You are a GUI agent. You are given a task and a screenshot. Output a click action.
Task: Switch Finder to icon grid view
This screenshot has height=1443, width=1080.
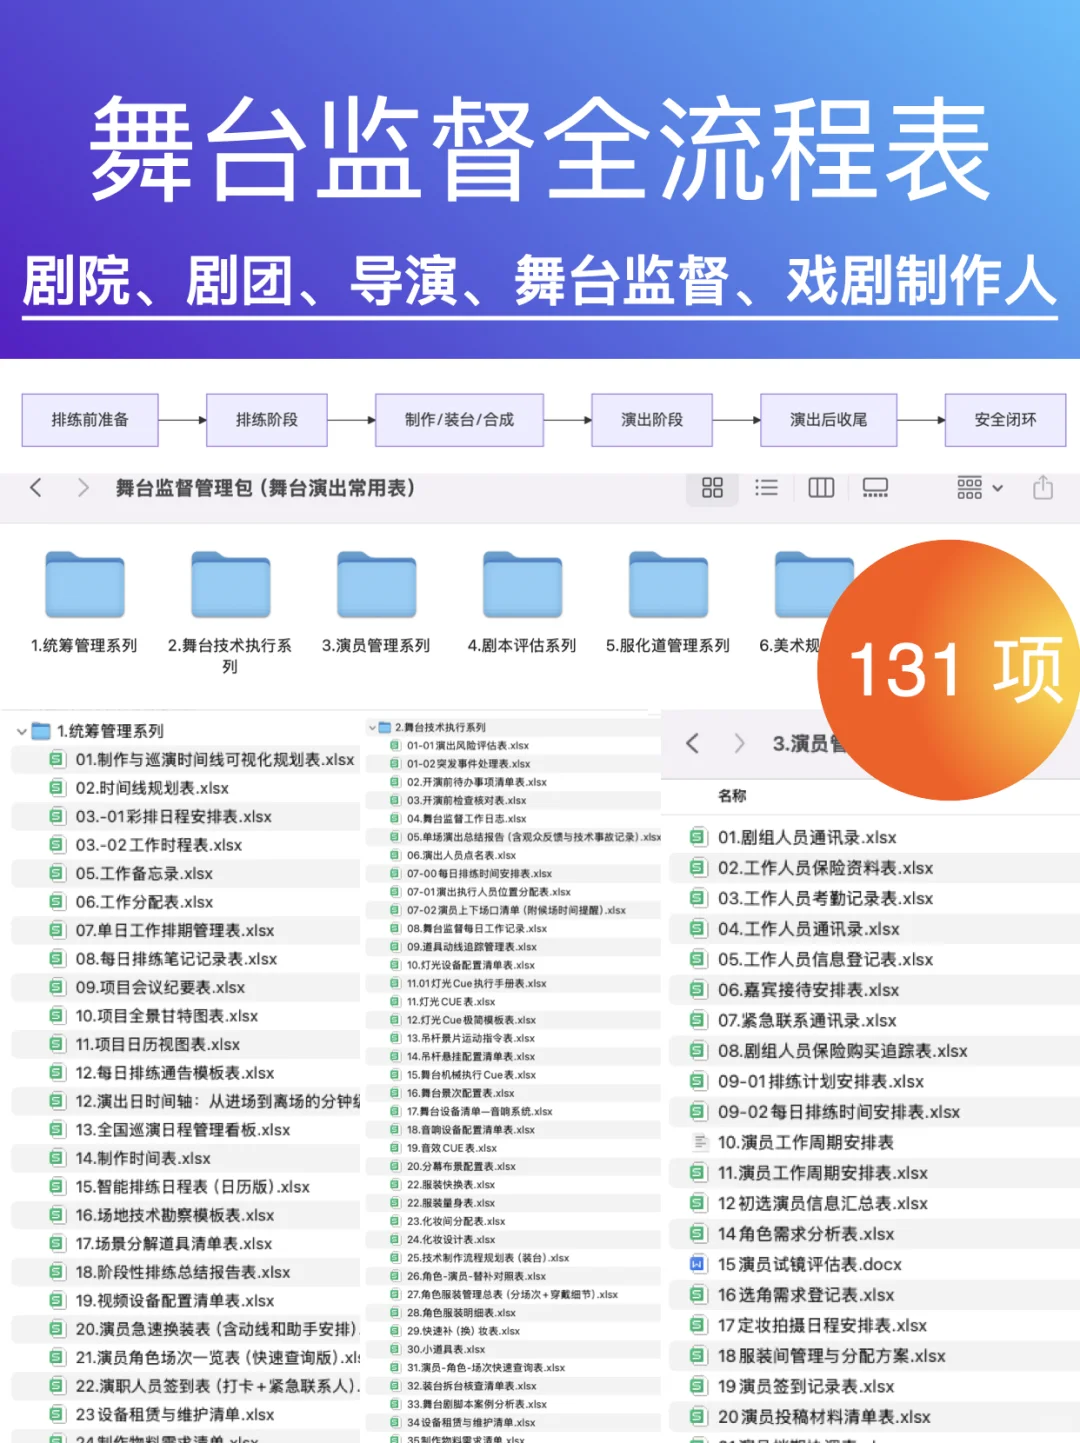(712, 488)
